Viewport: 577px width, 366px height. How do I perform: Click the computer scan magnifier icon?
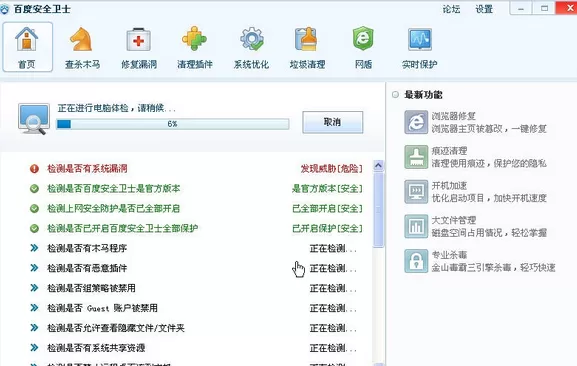coord(34,119)
